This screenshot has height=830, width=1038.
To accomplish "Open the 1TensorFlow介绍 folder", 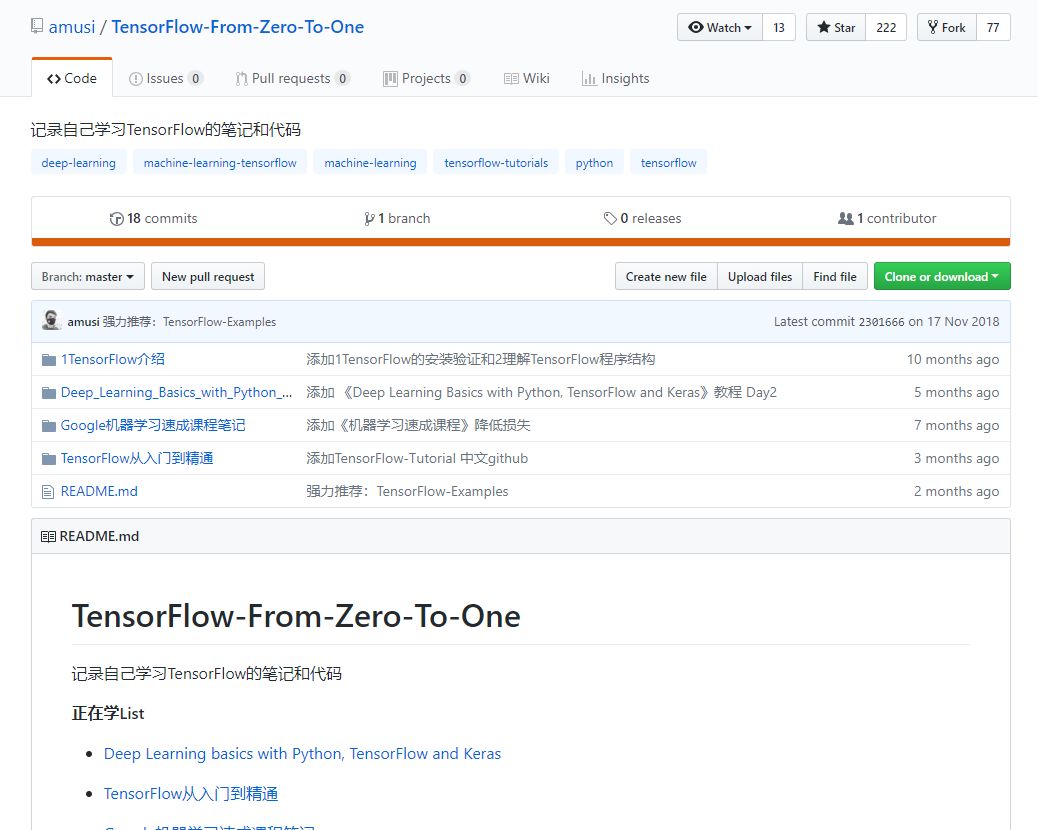I will tap(113, 359).
